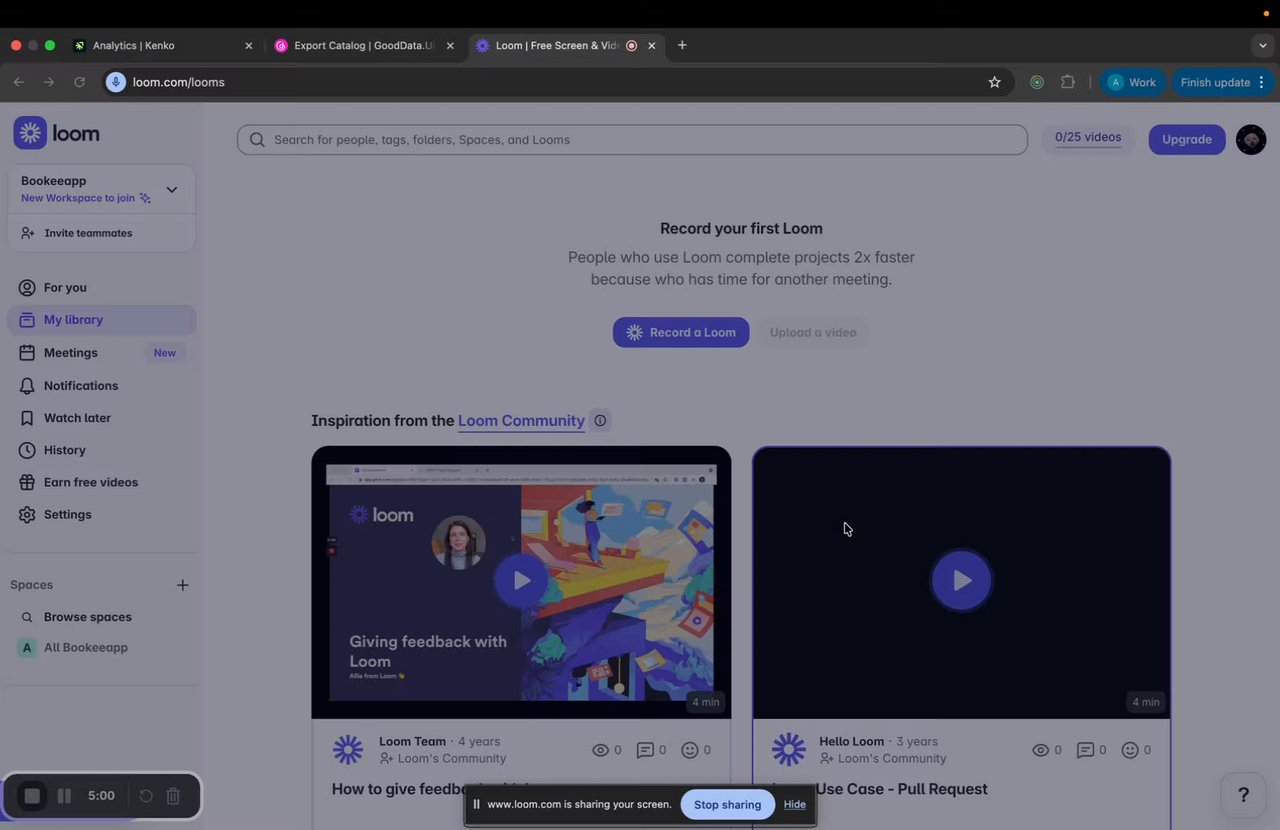Click the 0/25 videos counter
Viewport: 1280px width, 830px height.
click(1088, 138)
